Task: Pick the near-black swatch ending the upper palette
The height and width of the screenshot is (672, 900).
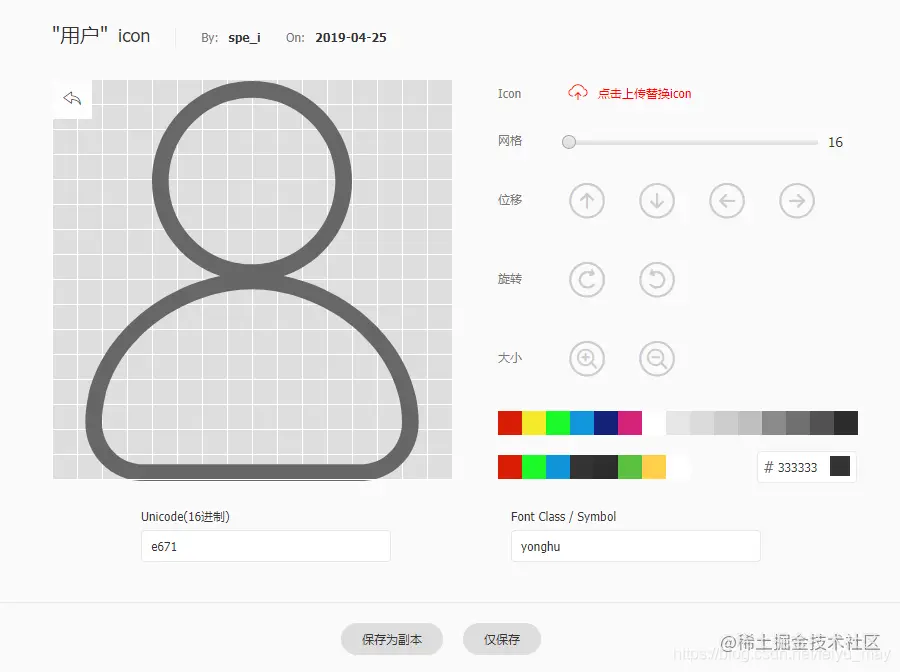Action: 846,423
